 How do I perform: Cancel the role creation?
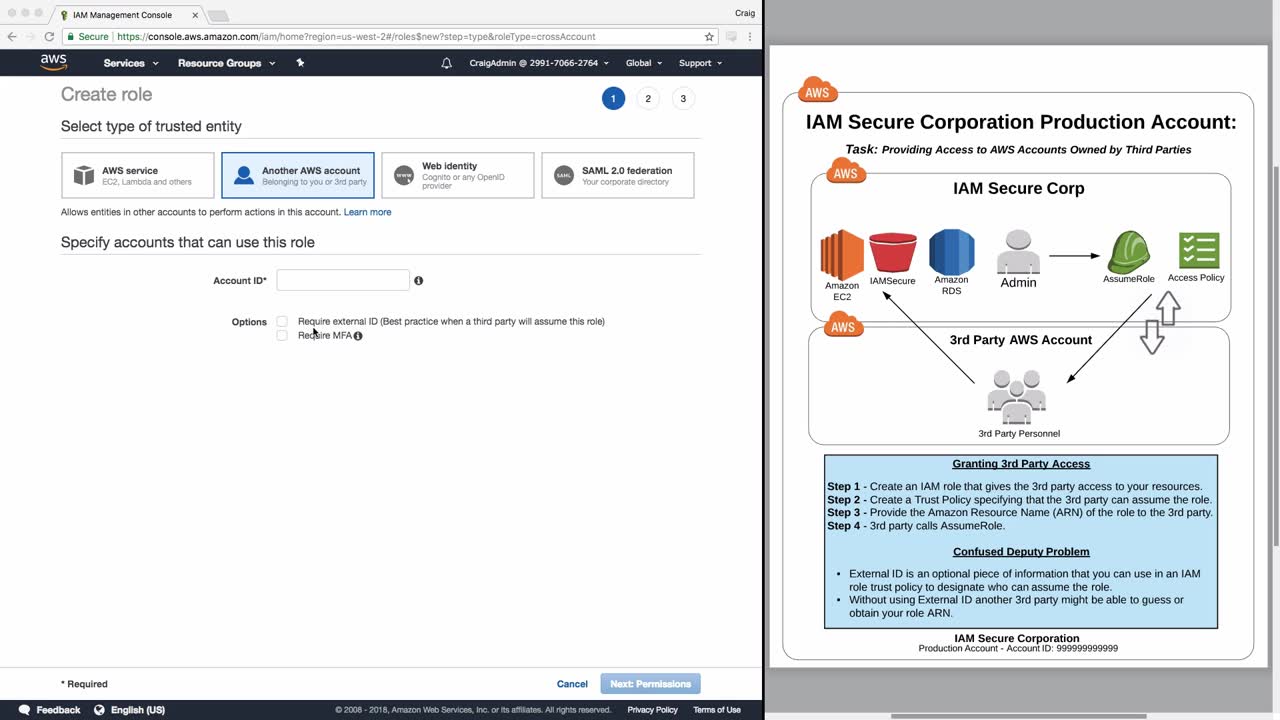[x=572, y=684]
